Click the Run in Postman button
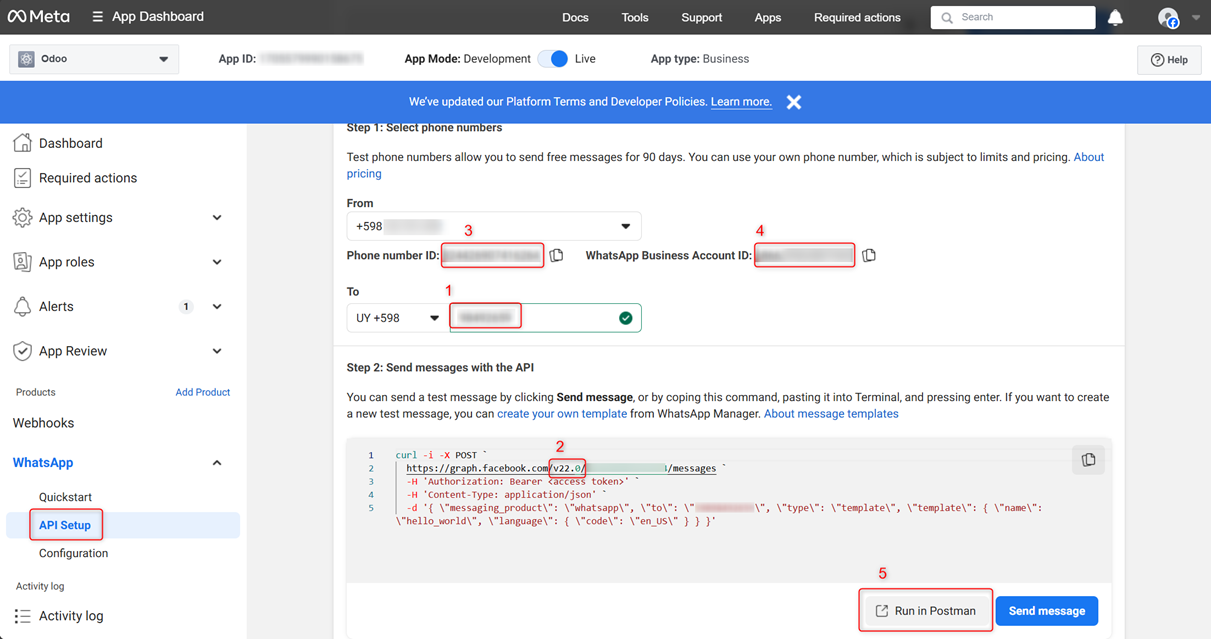The height and width of the screenshot is (639, 1211). click(926, 611)
